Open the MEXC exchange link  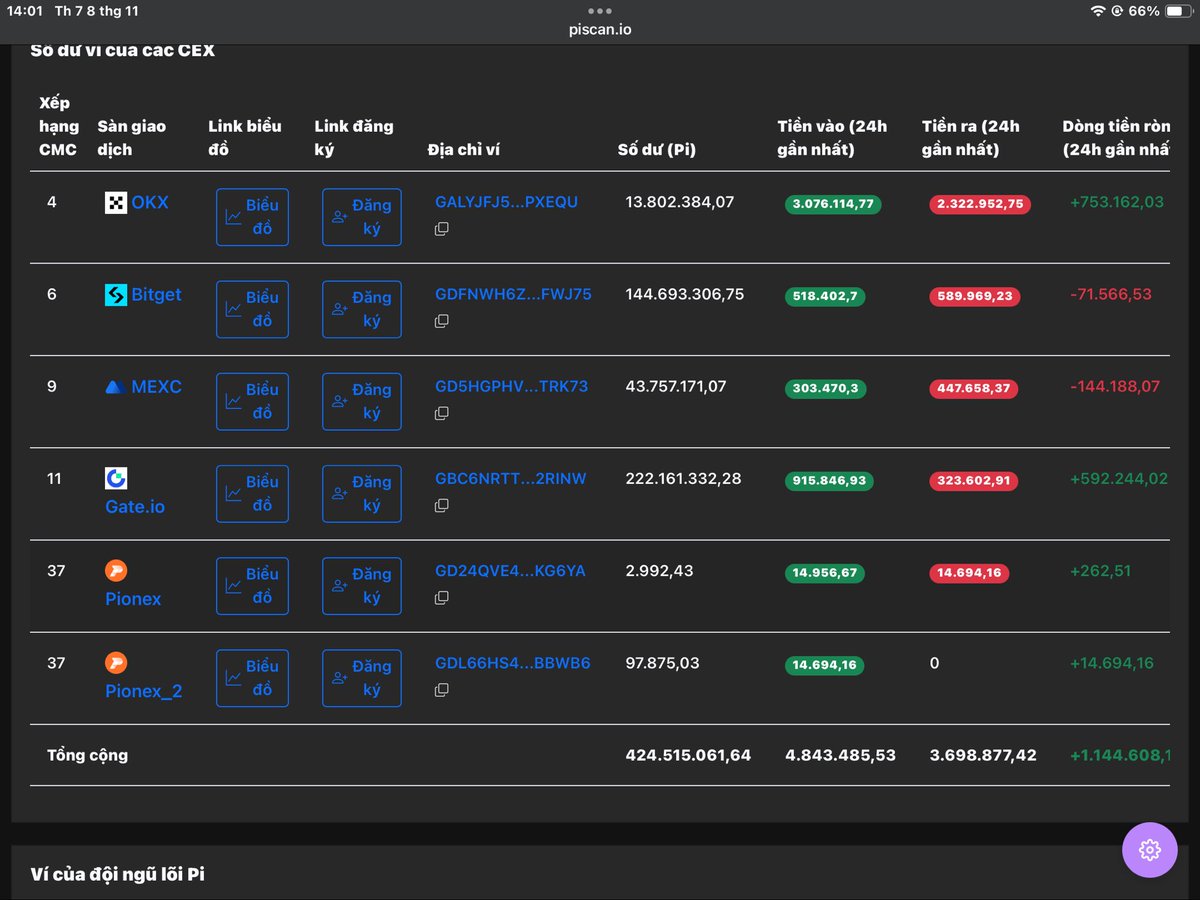tap(157, 387)
